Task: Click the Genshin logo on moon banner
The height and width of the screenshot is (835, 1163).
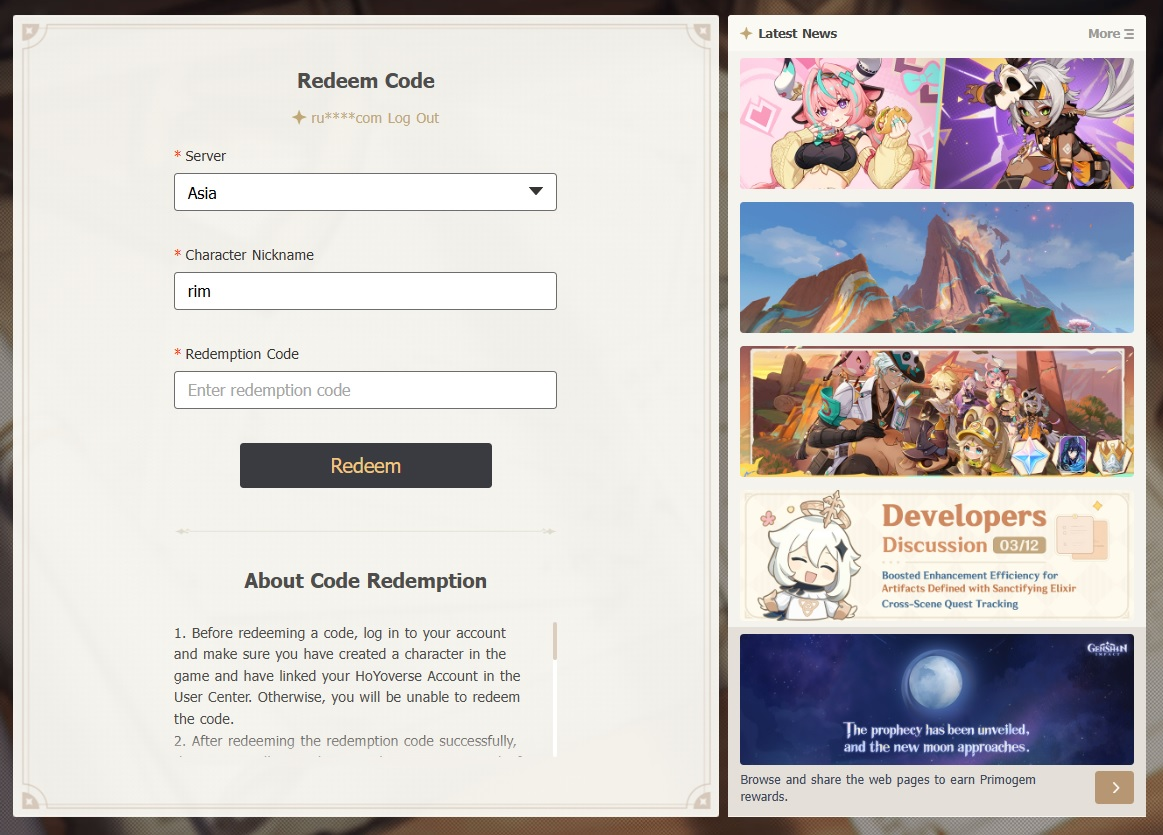Action: click(1107, 648)
